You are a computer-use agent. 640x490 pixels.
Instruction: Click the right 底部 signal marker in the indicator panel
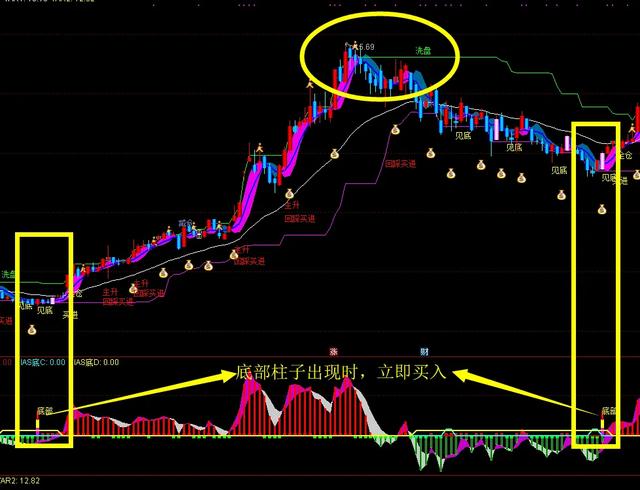pyautogui.click(x=609, y=411)
